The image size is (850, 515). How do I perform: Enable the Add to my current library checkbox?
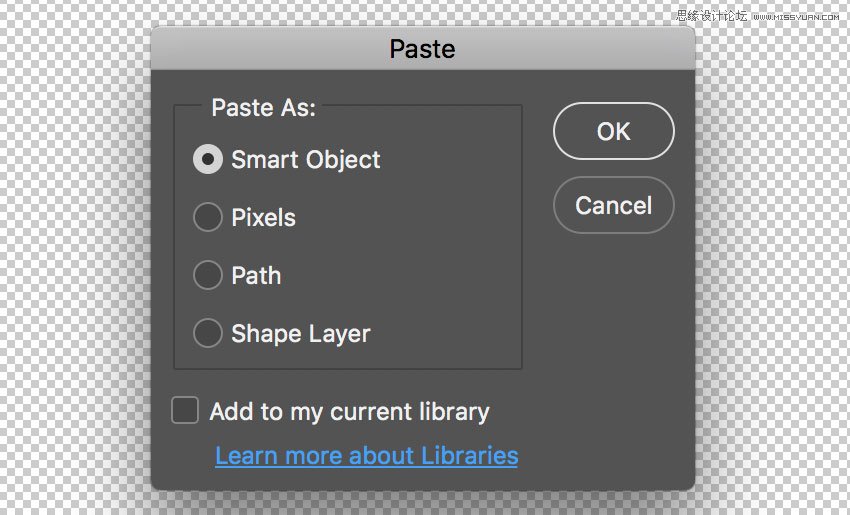pyautogui.click(x=185, y=410)
